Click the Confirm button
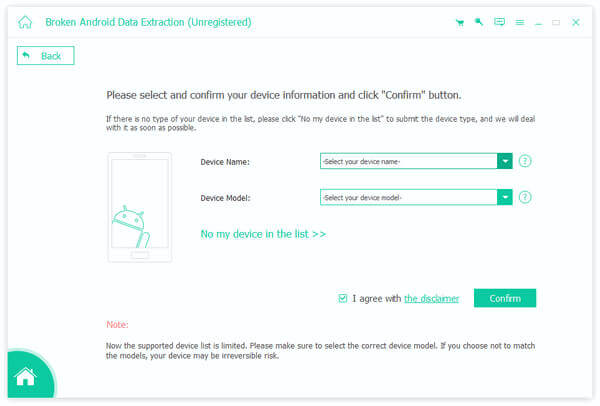Viewport: 600px width, 406px height. pyautogui.click(x=505, y=298)
